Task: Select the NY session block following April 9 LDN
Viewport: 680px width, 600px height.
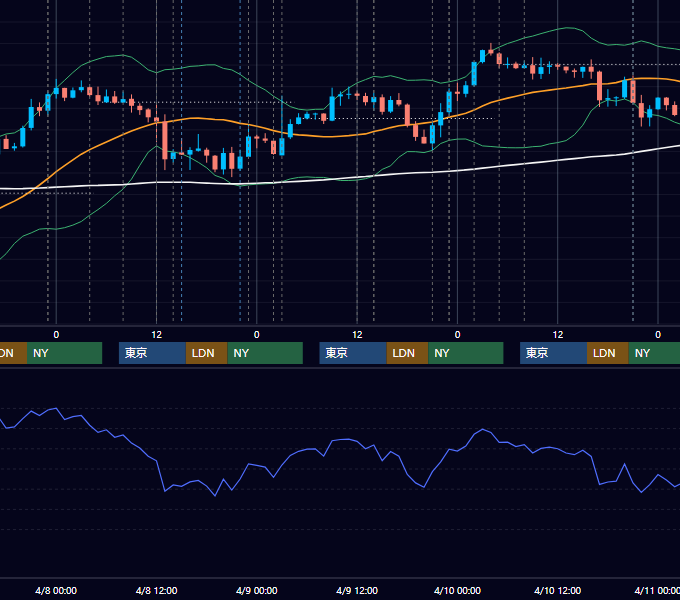Action: click(466, 353)
